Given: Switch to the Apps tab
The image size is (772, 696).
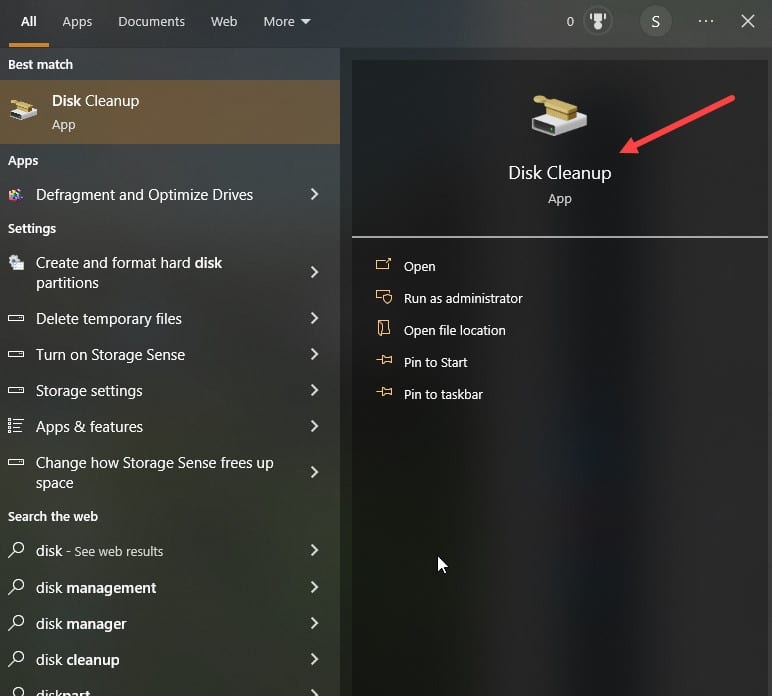Looking at the screenshot, I should [77, 22].
